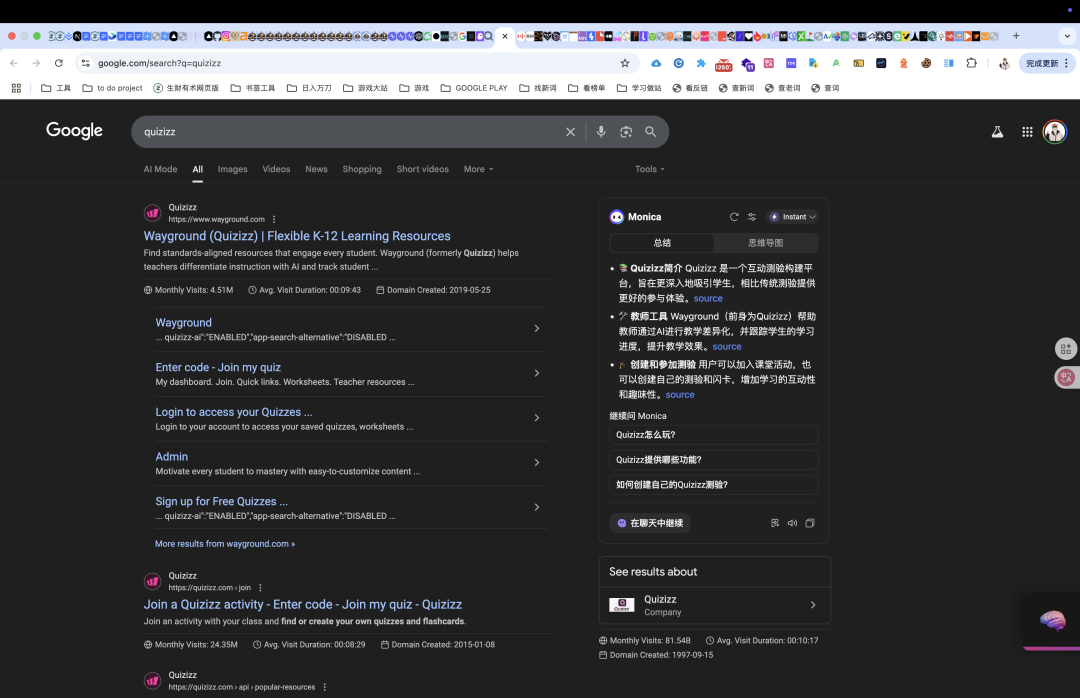Switch to AI Mode tab
Viewport: 1080px width, 698px height.
coord(160,169)
